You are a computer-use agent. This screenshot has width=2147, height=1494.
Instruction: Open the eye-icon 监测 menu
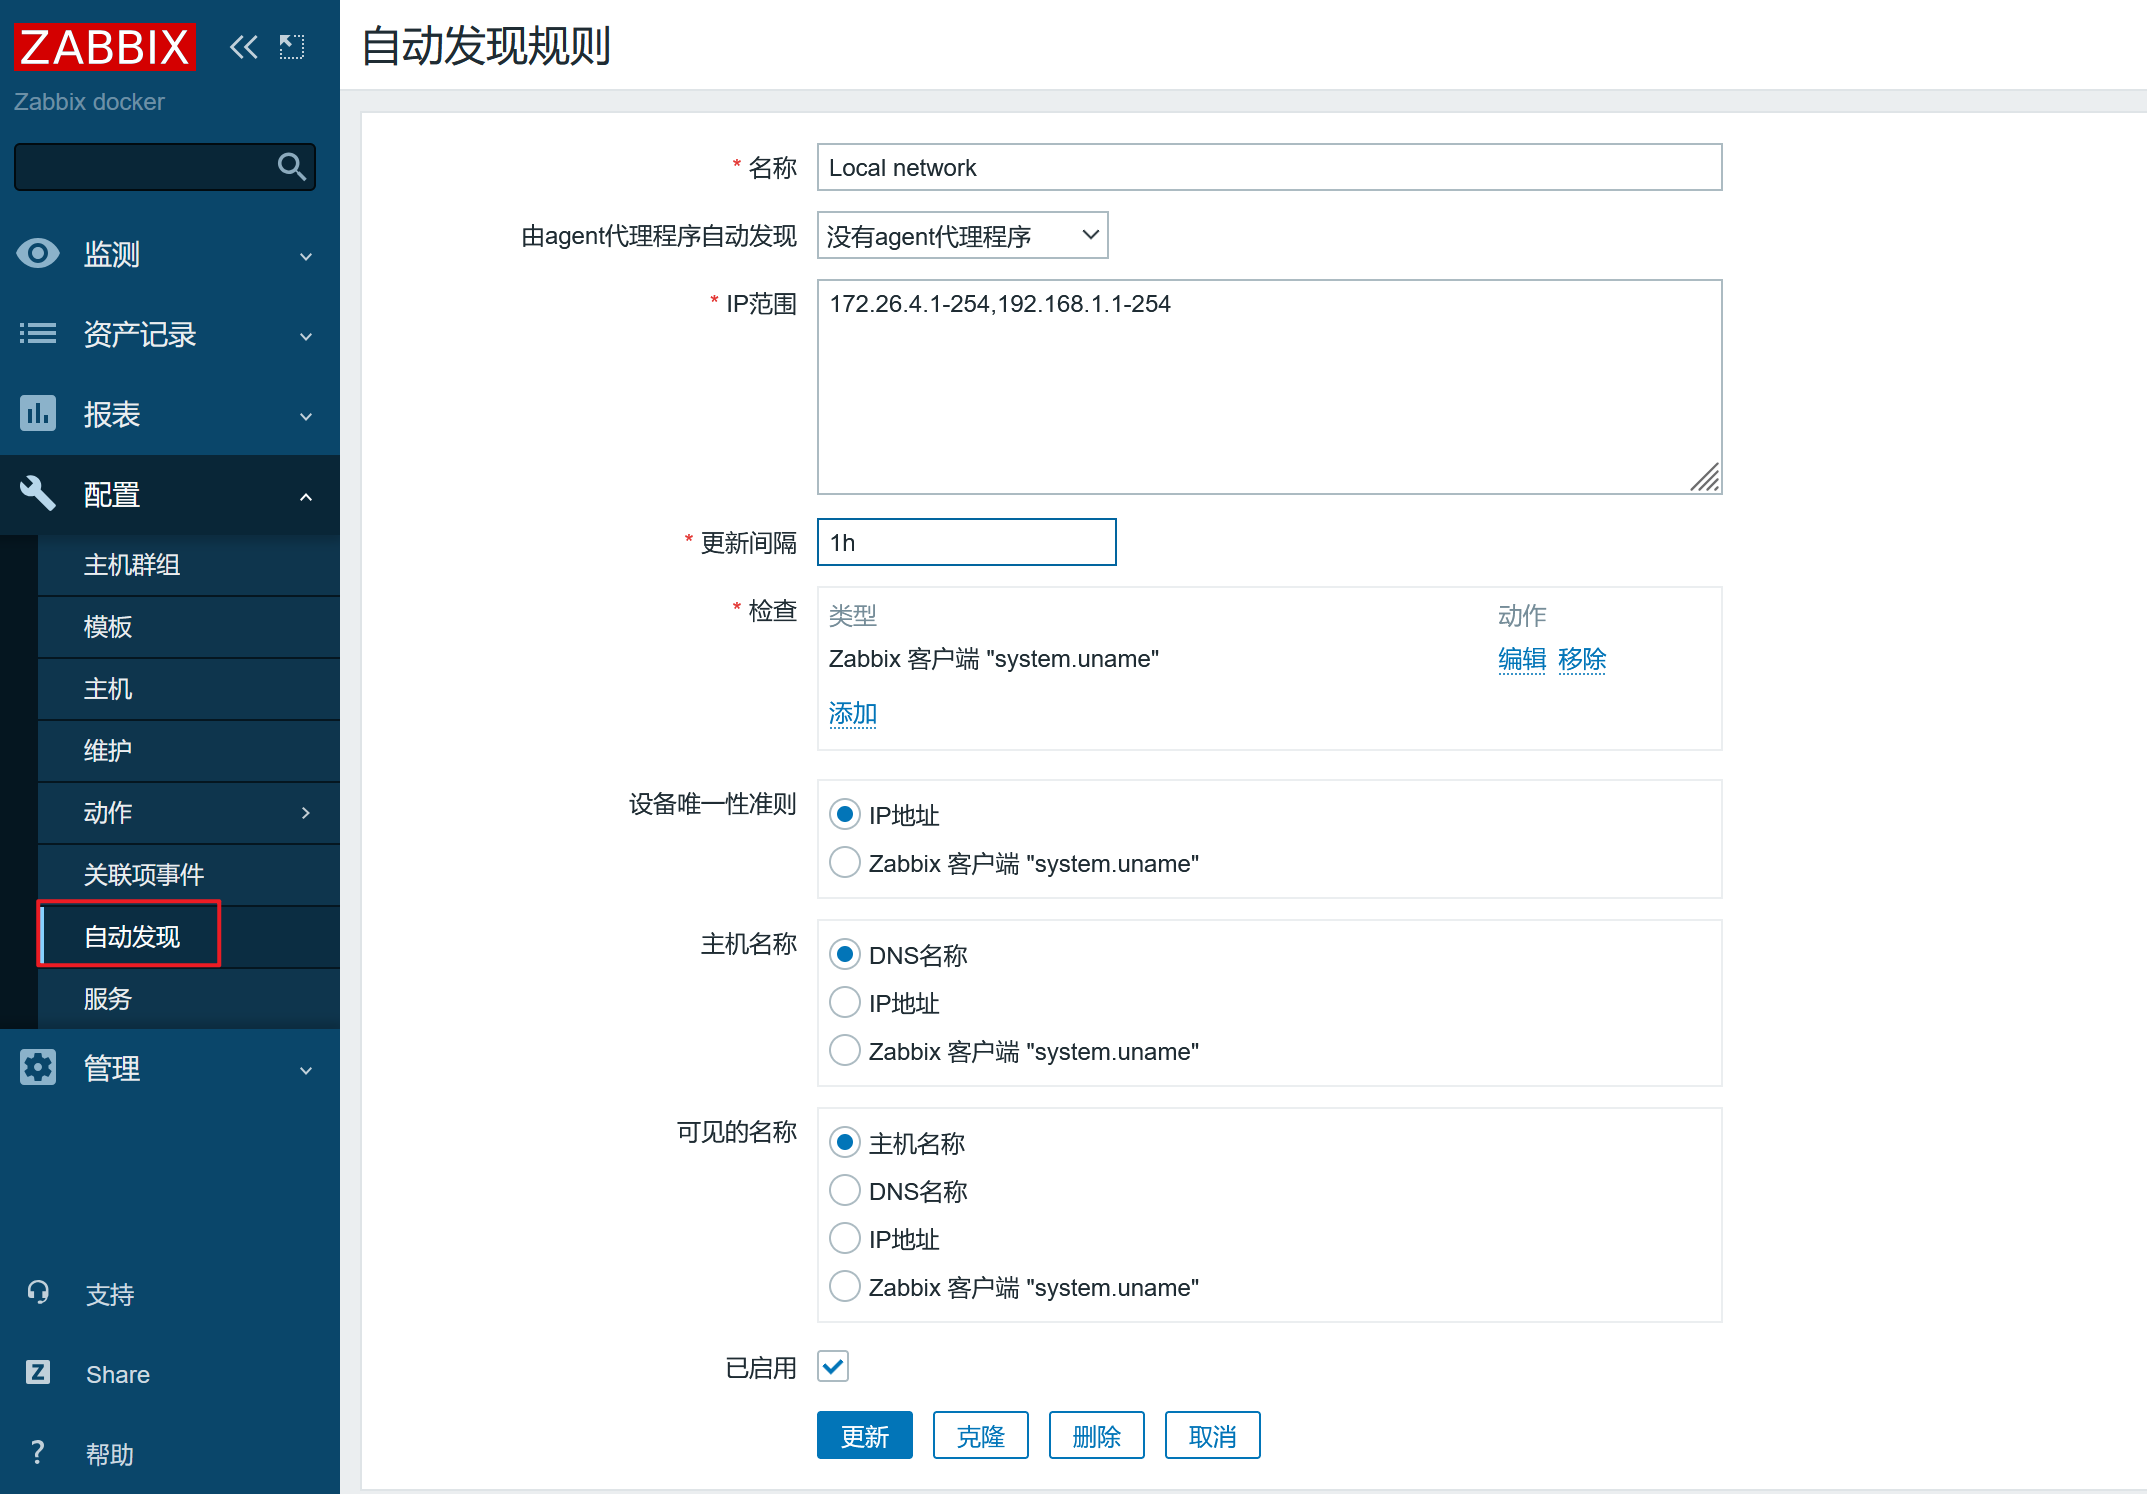(x=38, y=254)
